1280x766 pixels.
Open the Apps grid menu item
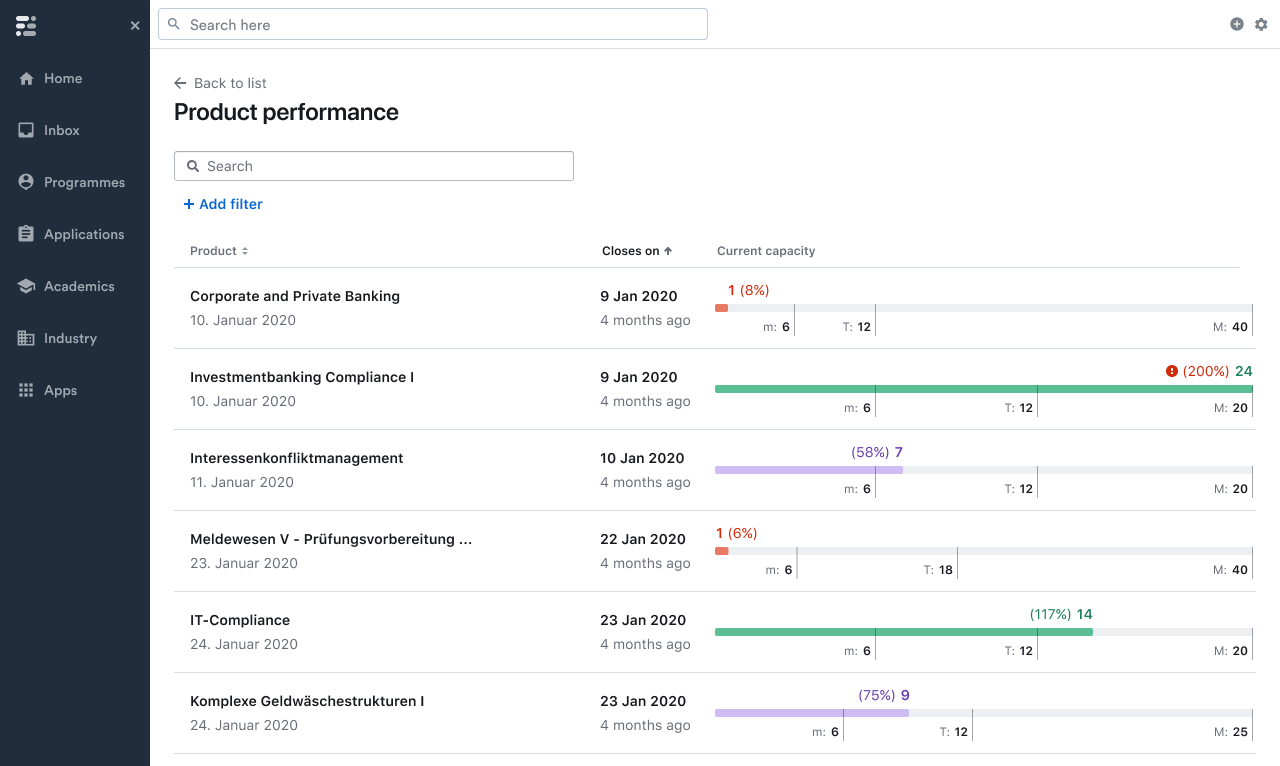(60, 391)
